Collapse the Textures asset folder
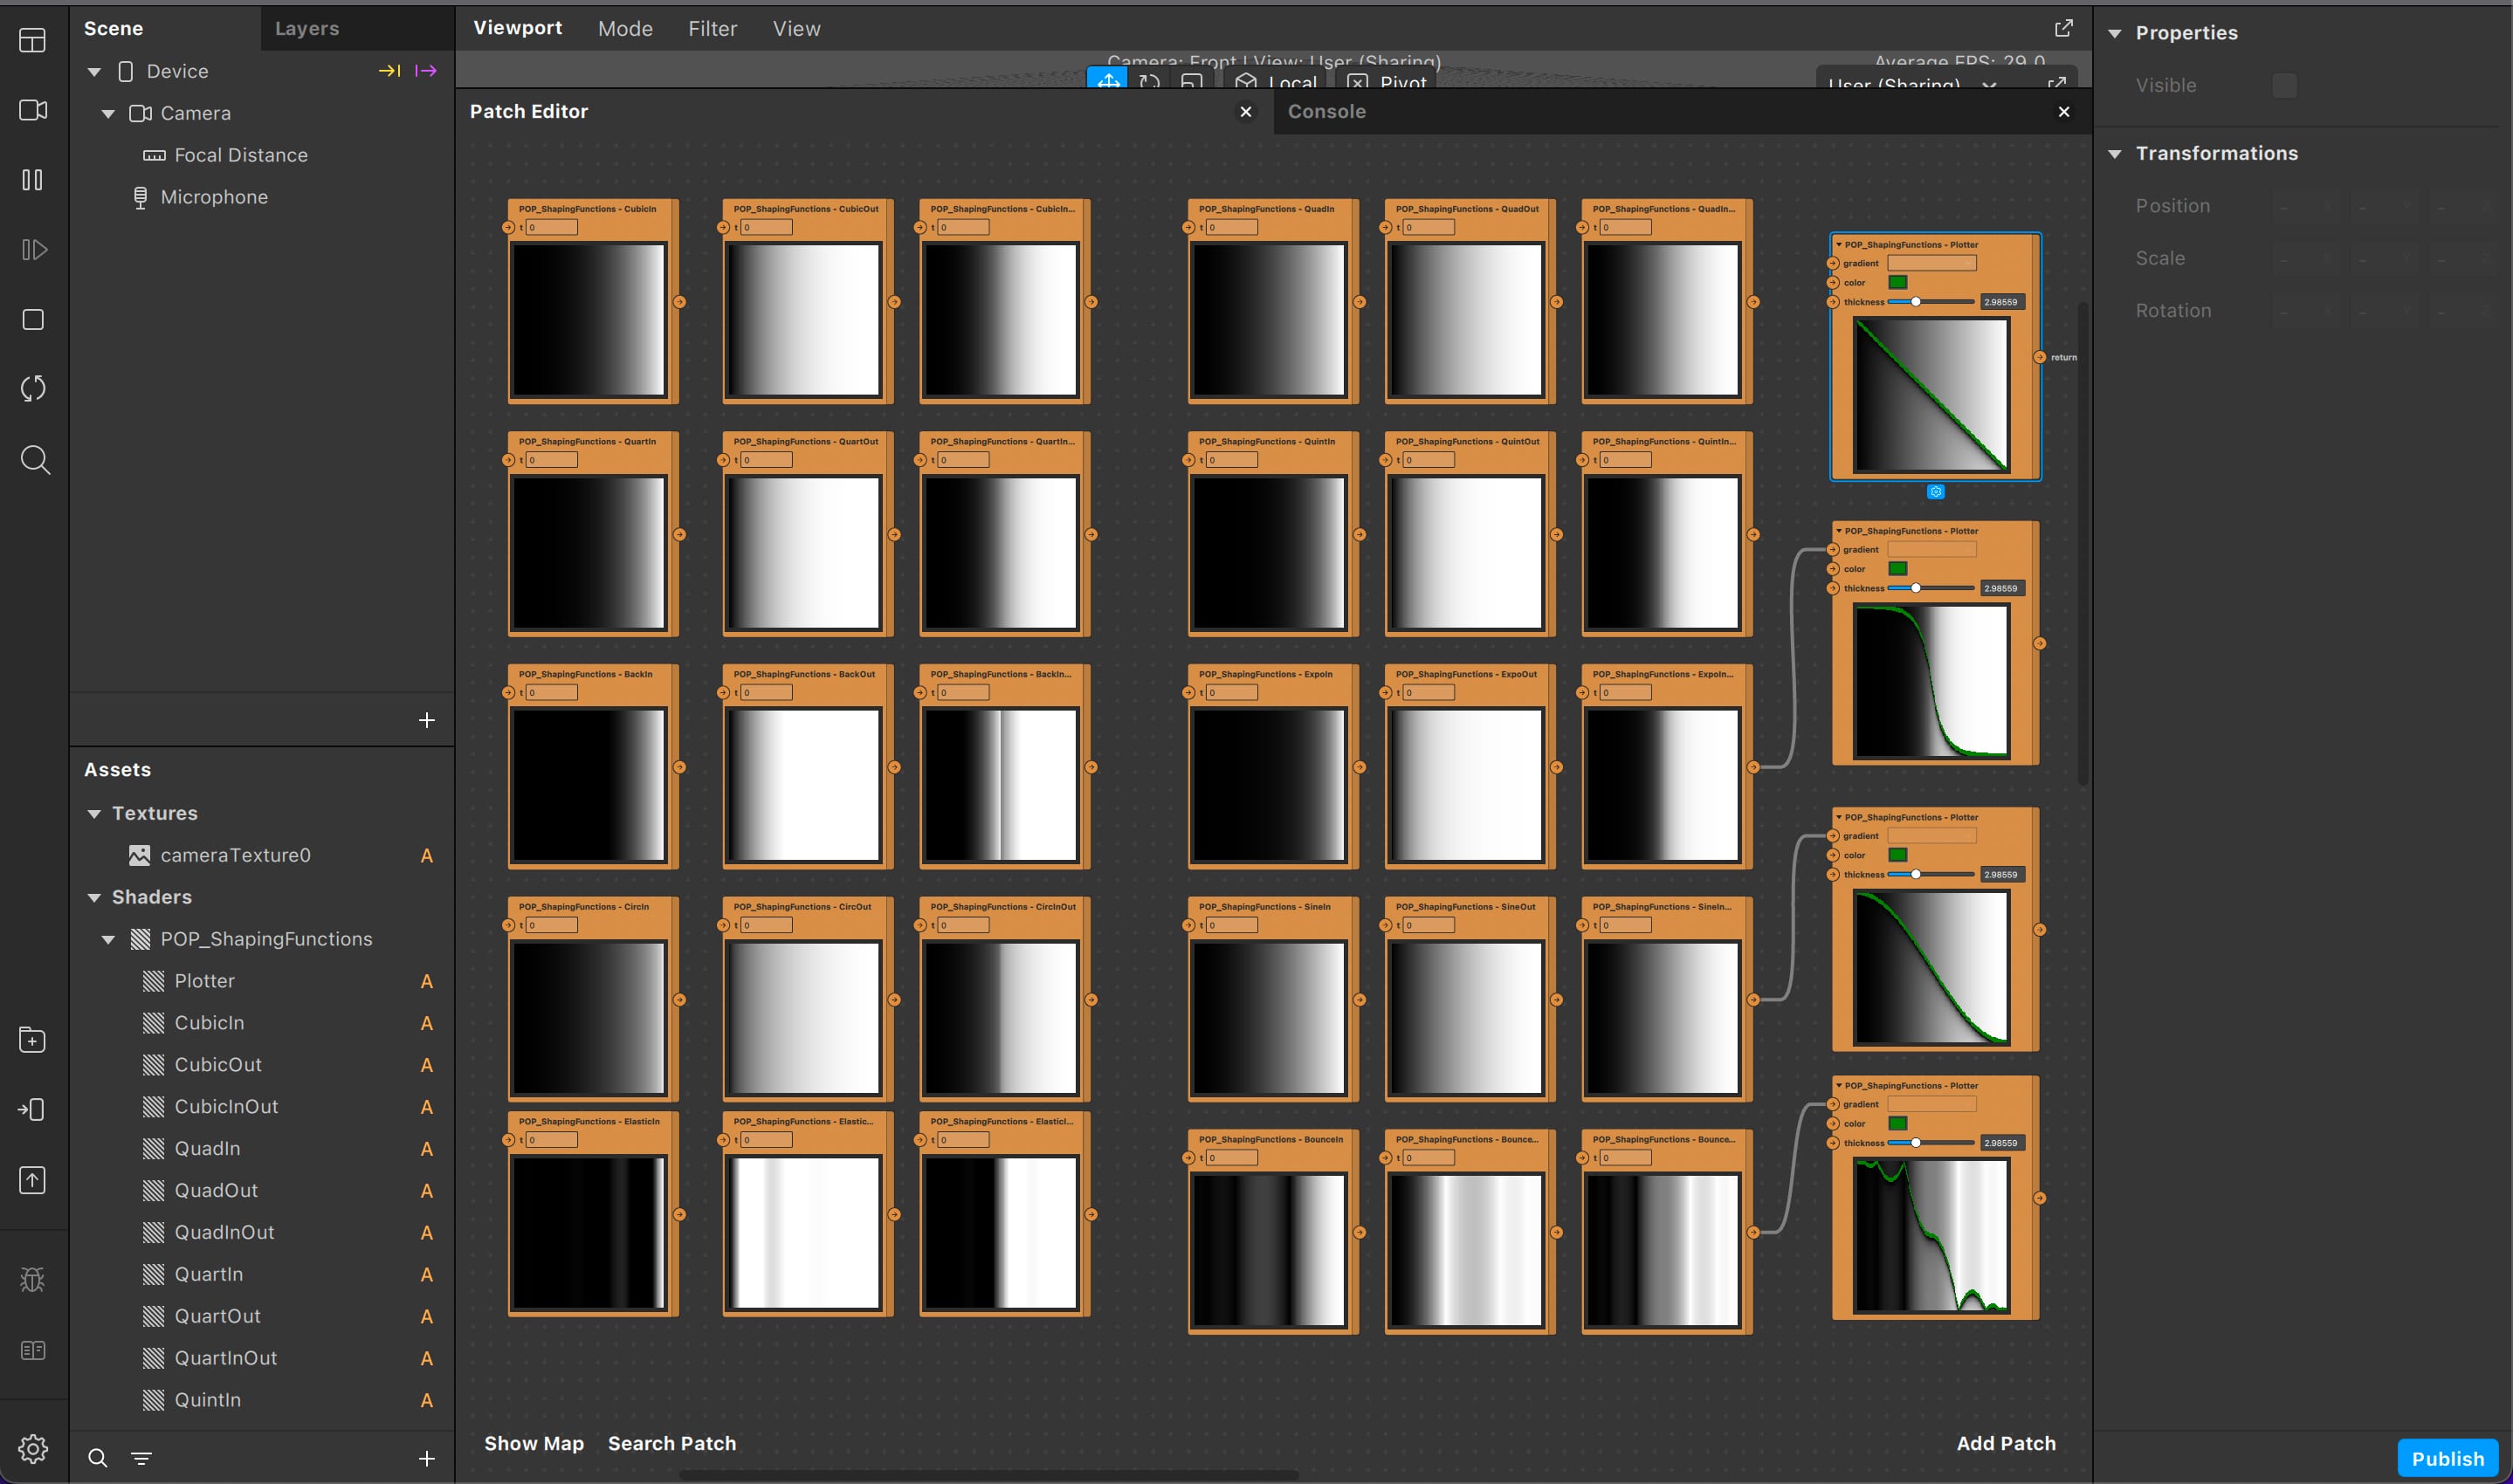This screenshot has width=2513, height=1484. [94, 814]
